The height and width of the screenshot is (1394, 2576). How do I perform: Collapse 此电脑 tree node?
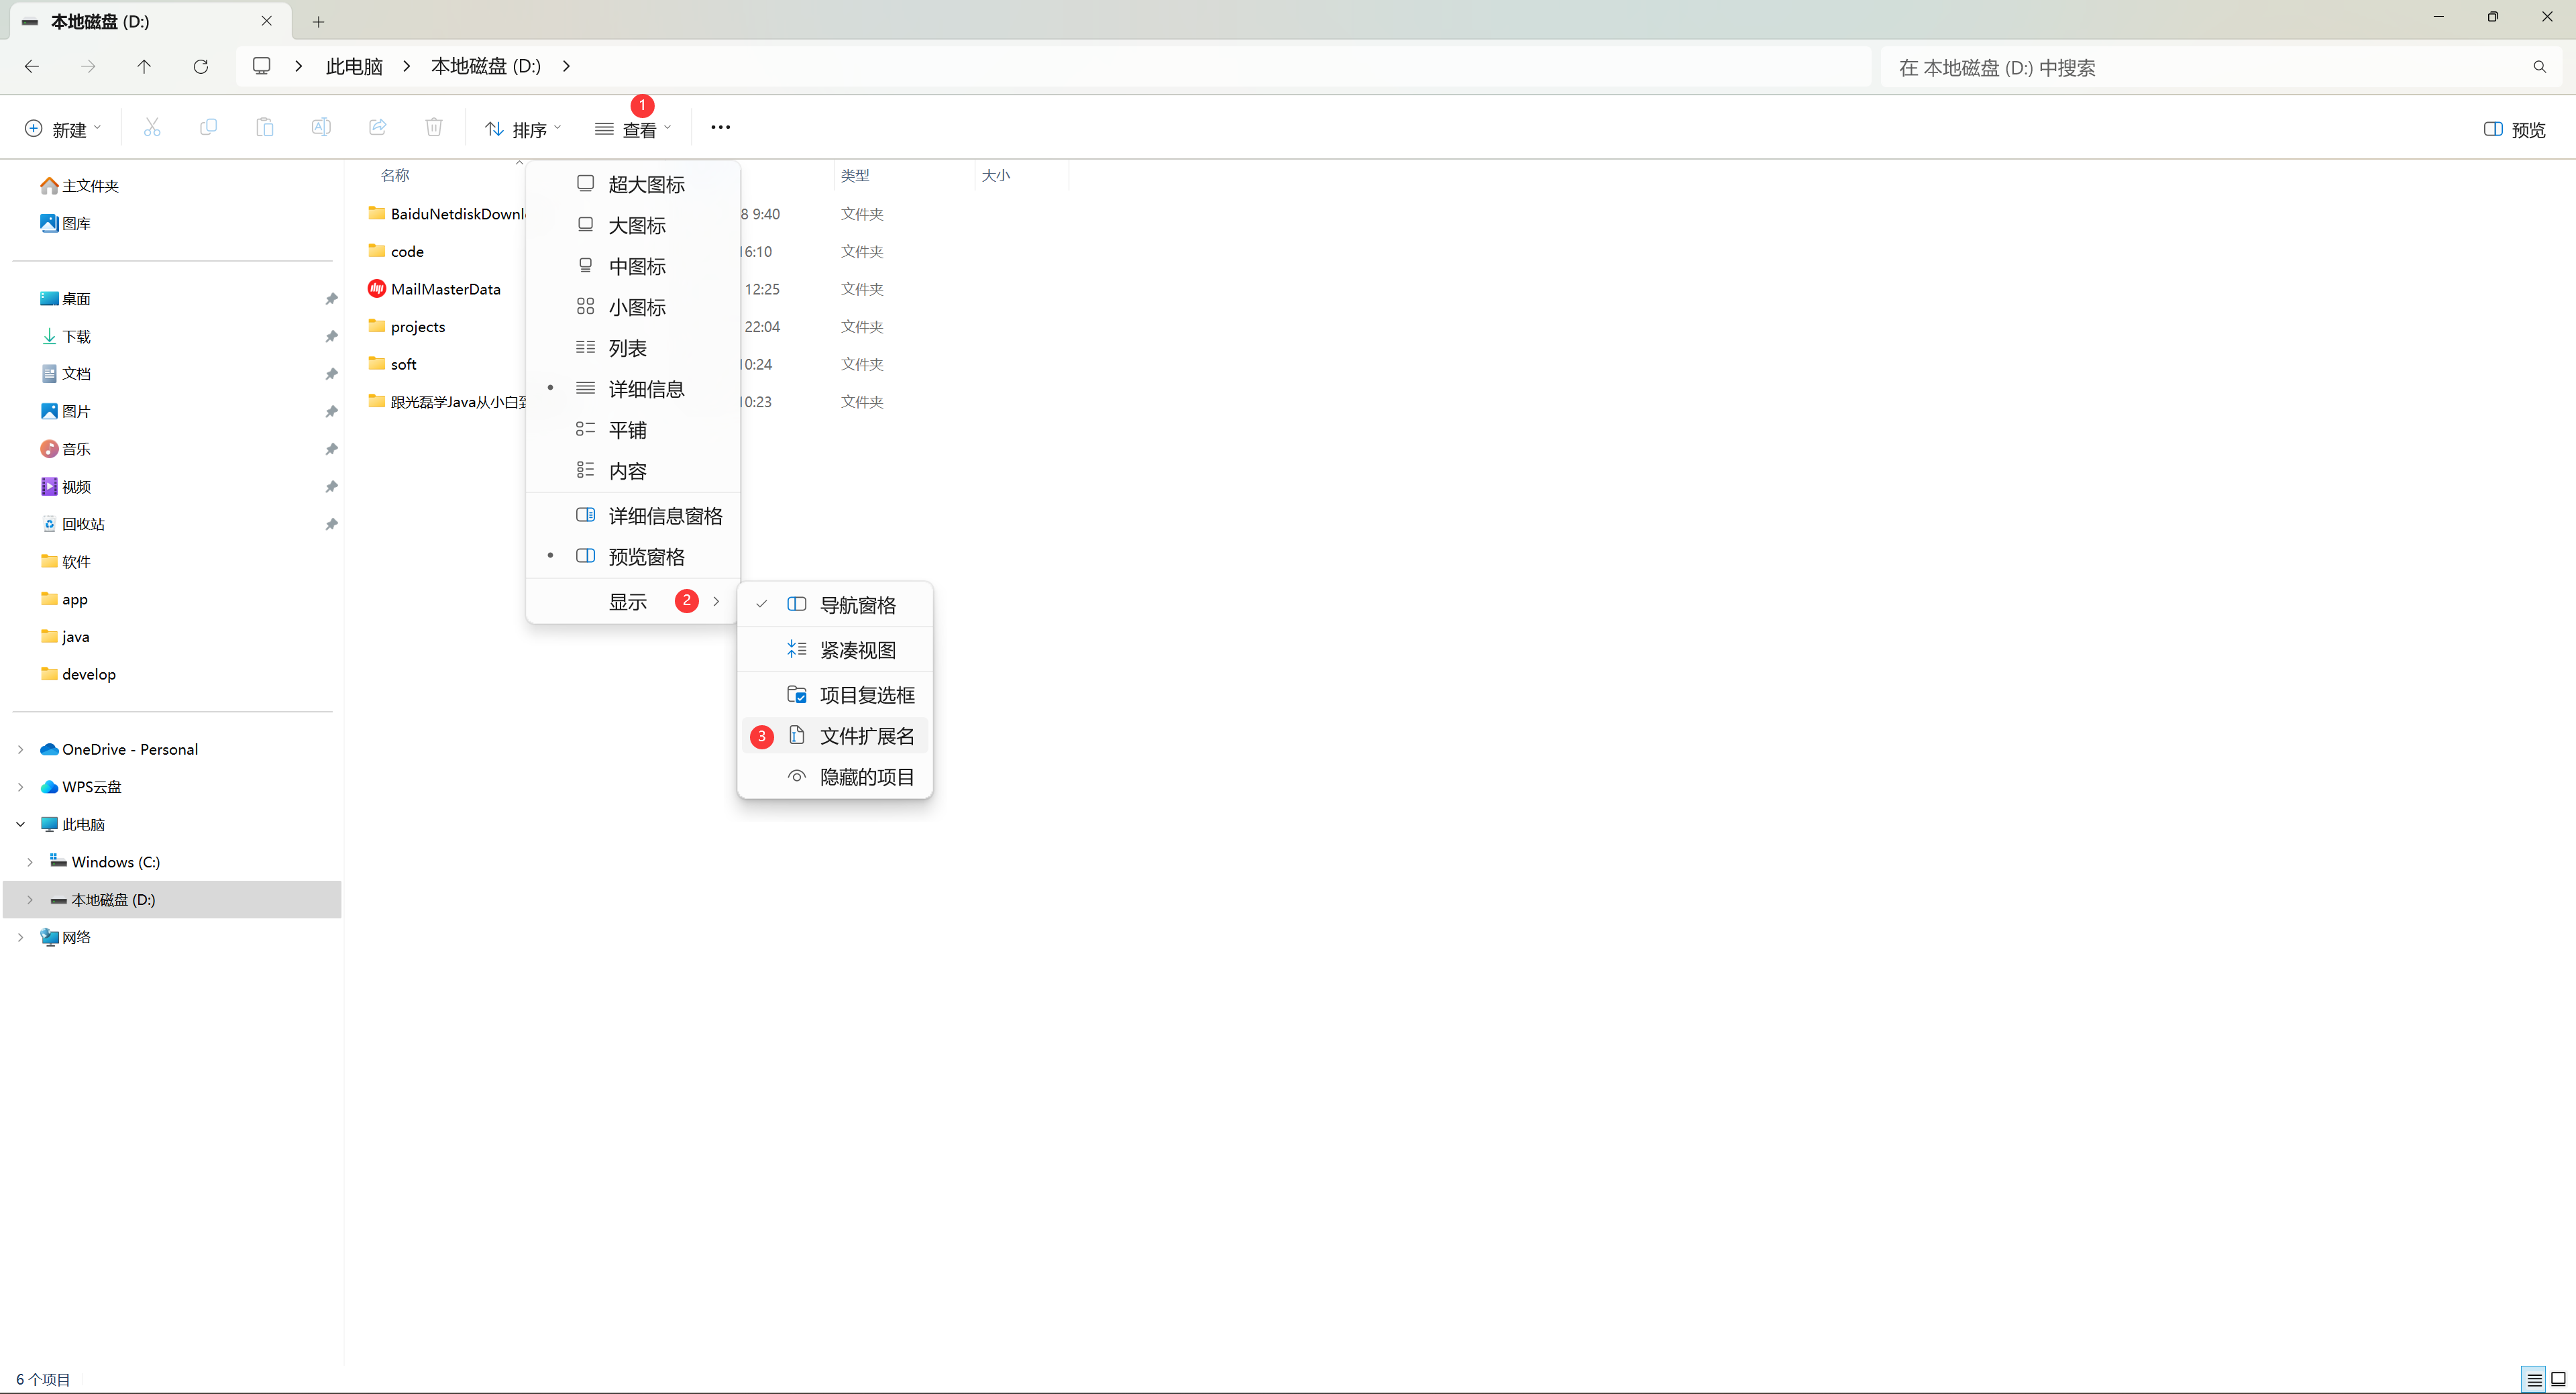[20, 825]
